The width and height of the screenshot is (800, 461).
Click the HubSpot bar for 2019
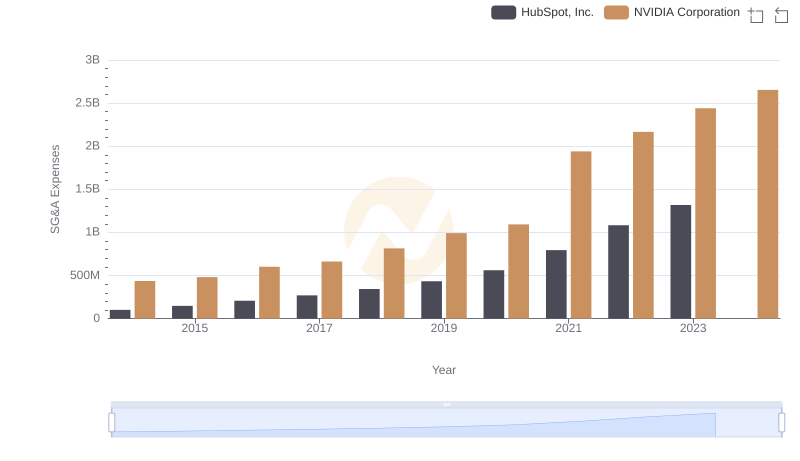pyautogui.click(x=432, y=299)
